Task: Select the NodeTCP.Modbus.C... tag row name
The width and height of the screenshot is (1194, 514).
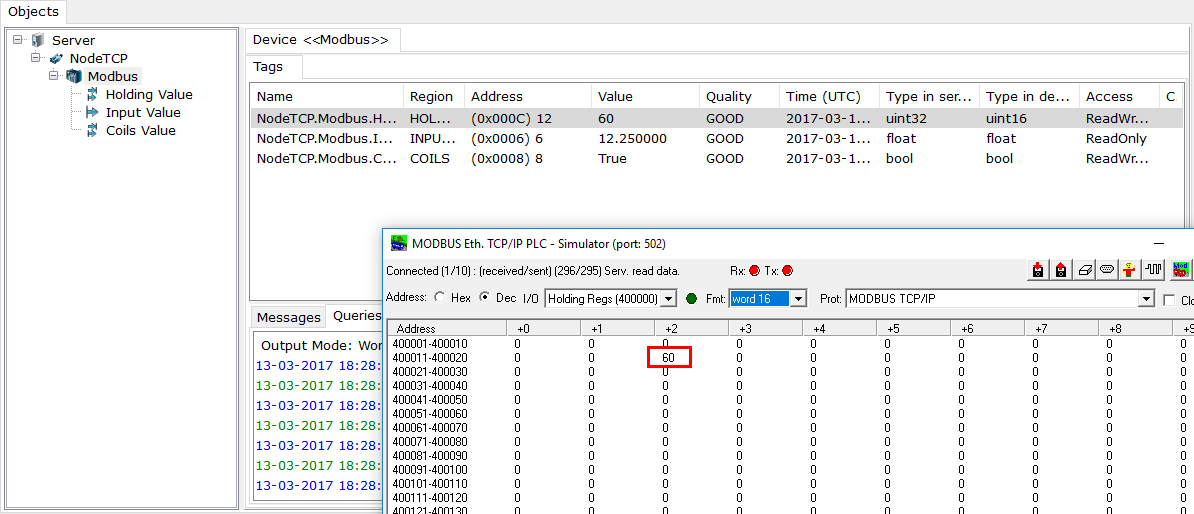Action: [x=325, y=158]
